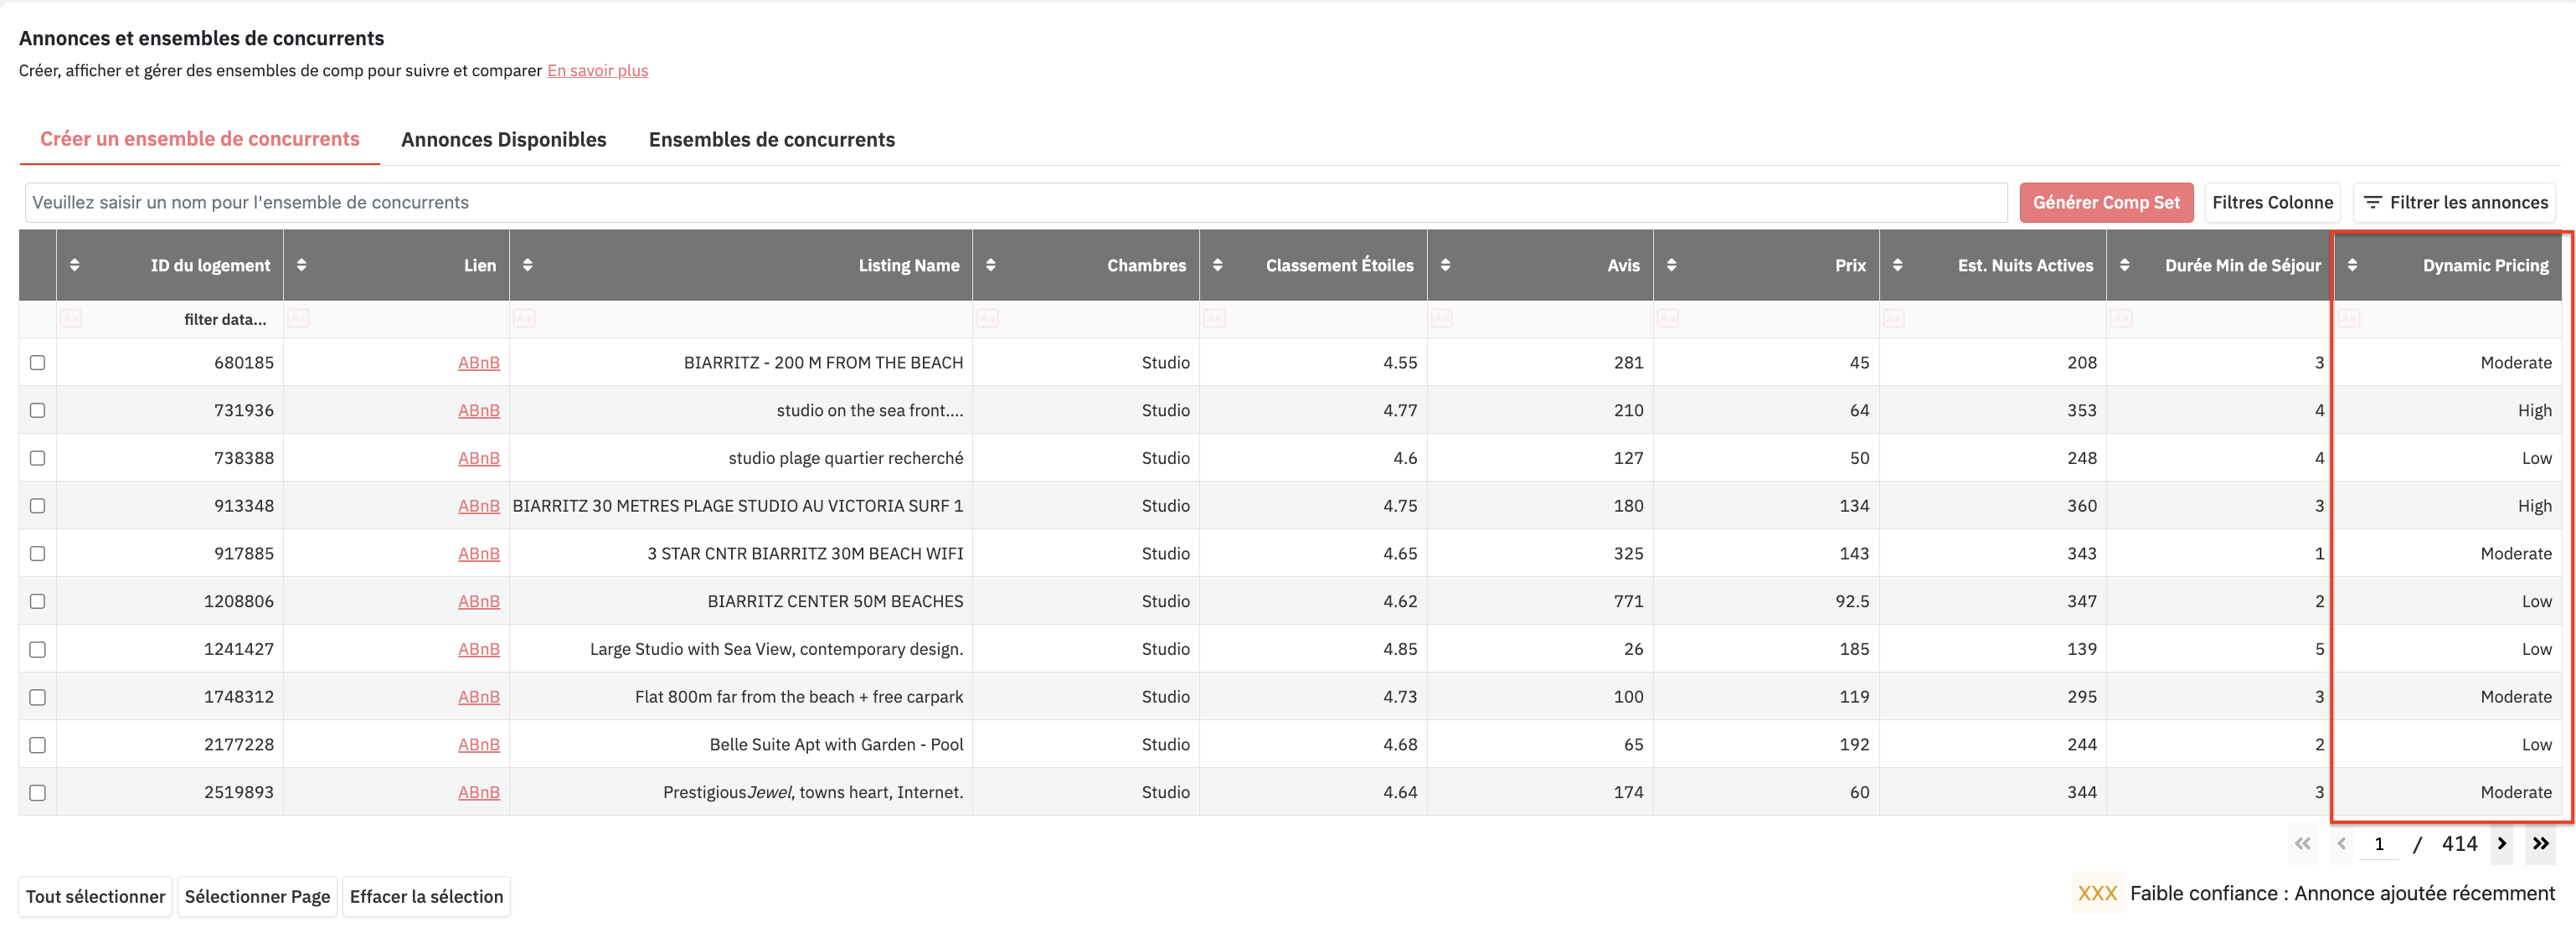Image resolution: width=2576 pixels, height=943 pixels.
Task: Sort by Listing Name column
Action: tap(528, 265)
